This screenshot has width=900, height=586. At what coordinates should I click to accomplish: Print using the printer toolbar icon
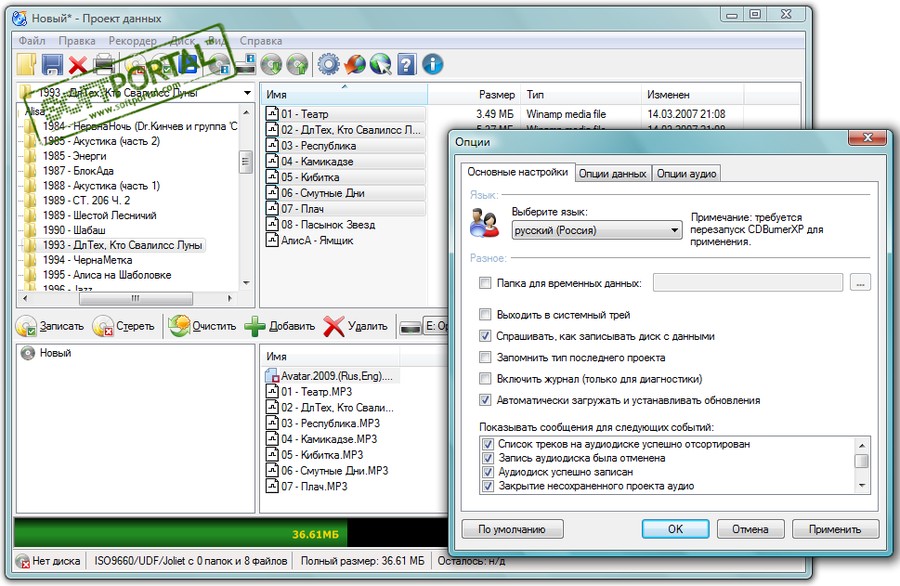coord(104,64)
